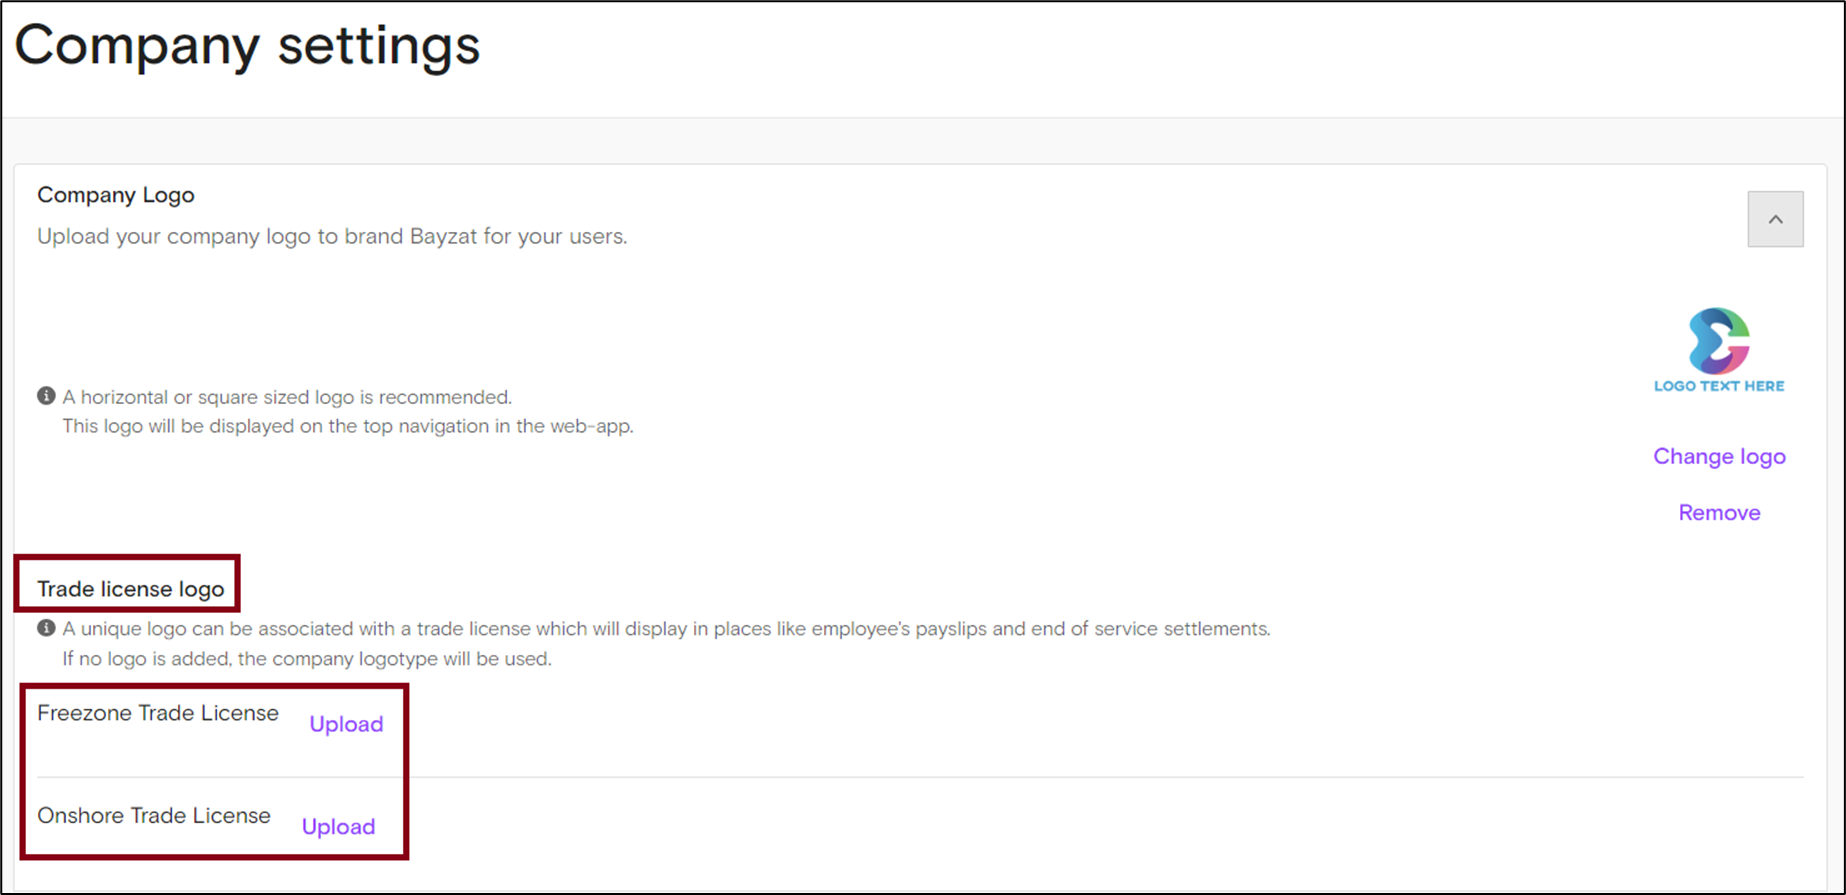Click the Company Logo section title

pyautogui.click(x=116, y=195)
